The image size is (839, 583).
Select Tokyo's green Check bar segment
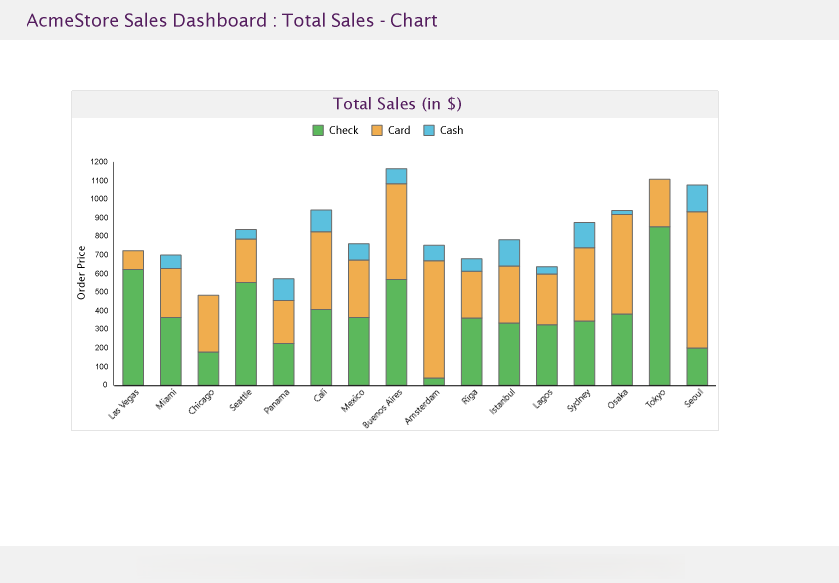point(659,305)
